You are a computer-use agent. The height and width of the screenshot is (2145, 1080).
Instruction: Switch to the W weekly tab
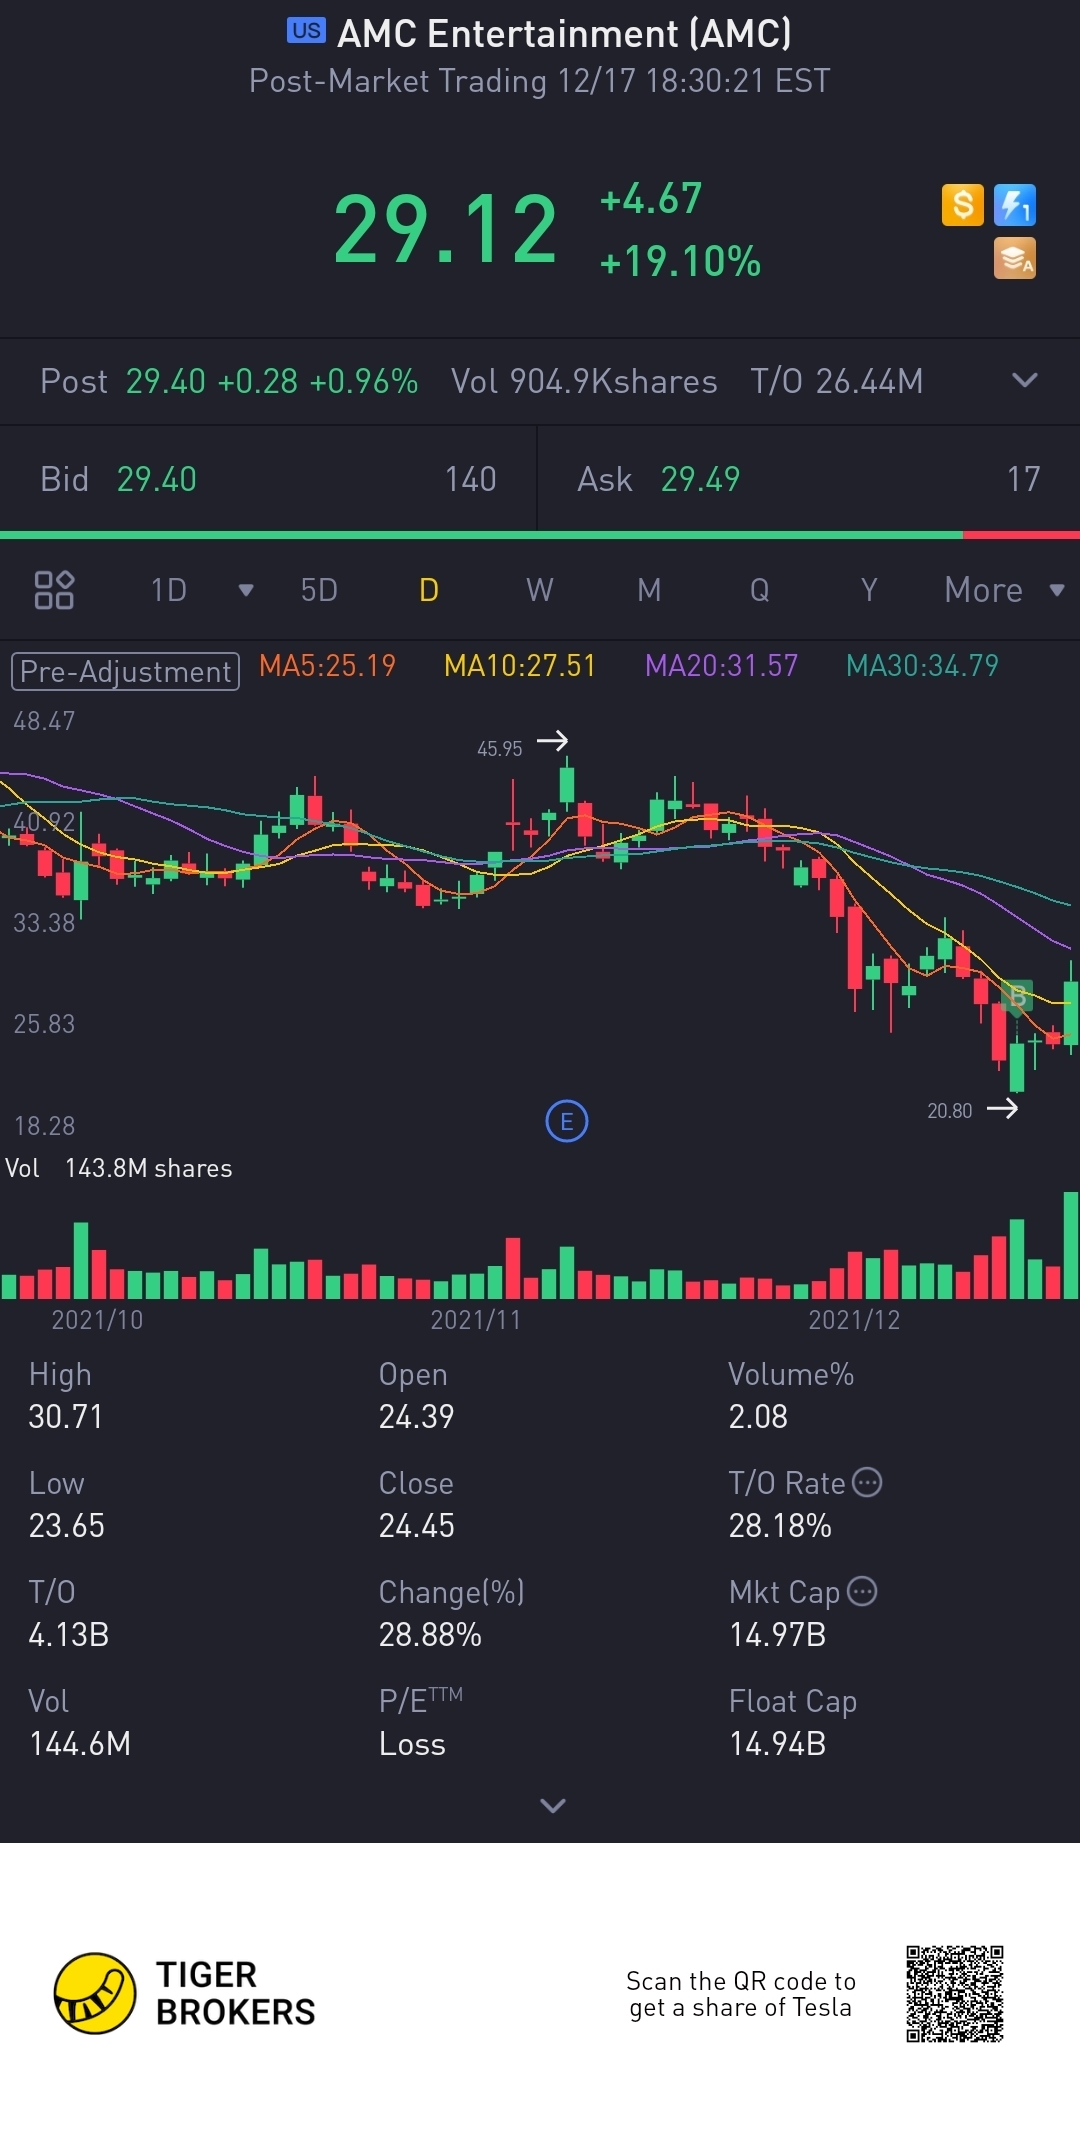pyautogui.click(x=540, y=590)
